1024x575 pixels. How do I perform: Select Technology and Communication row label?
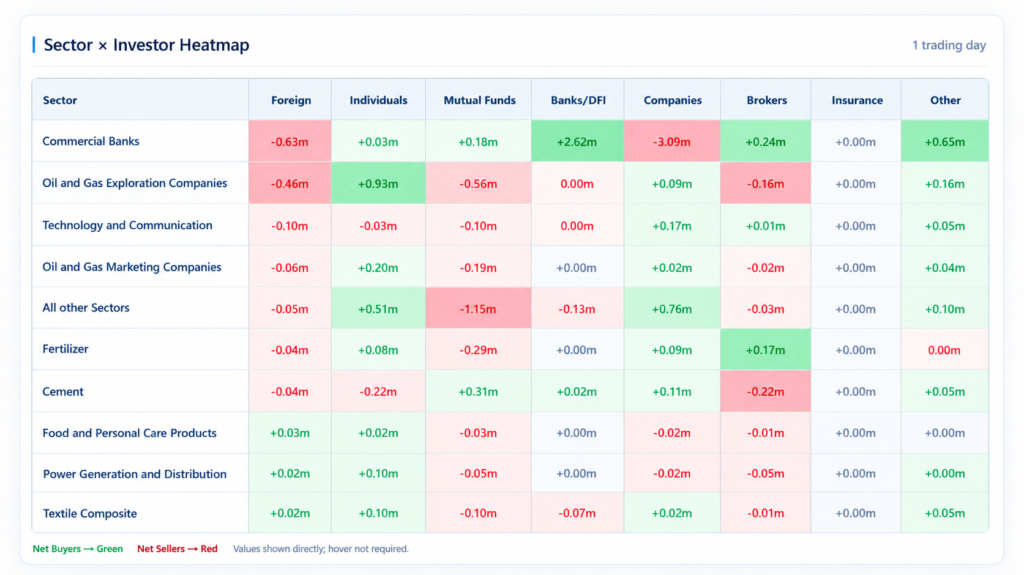click(127, 225)
